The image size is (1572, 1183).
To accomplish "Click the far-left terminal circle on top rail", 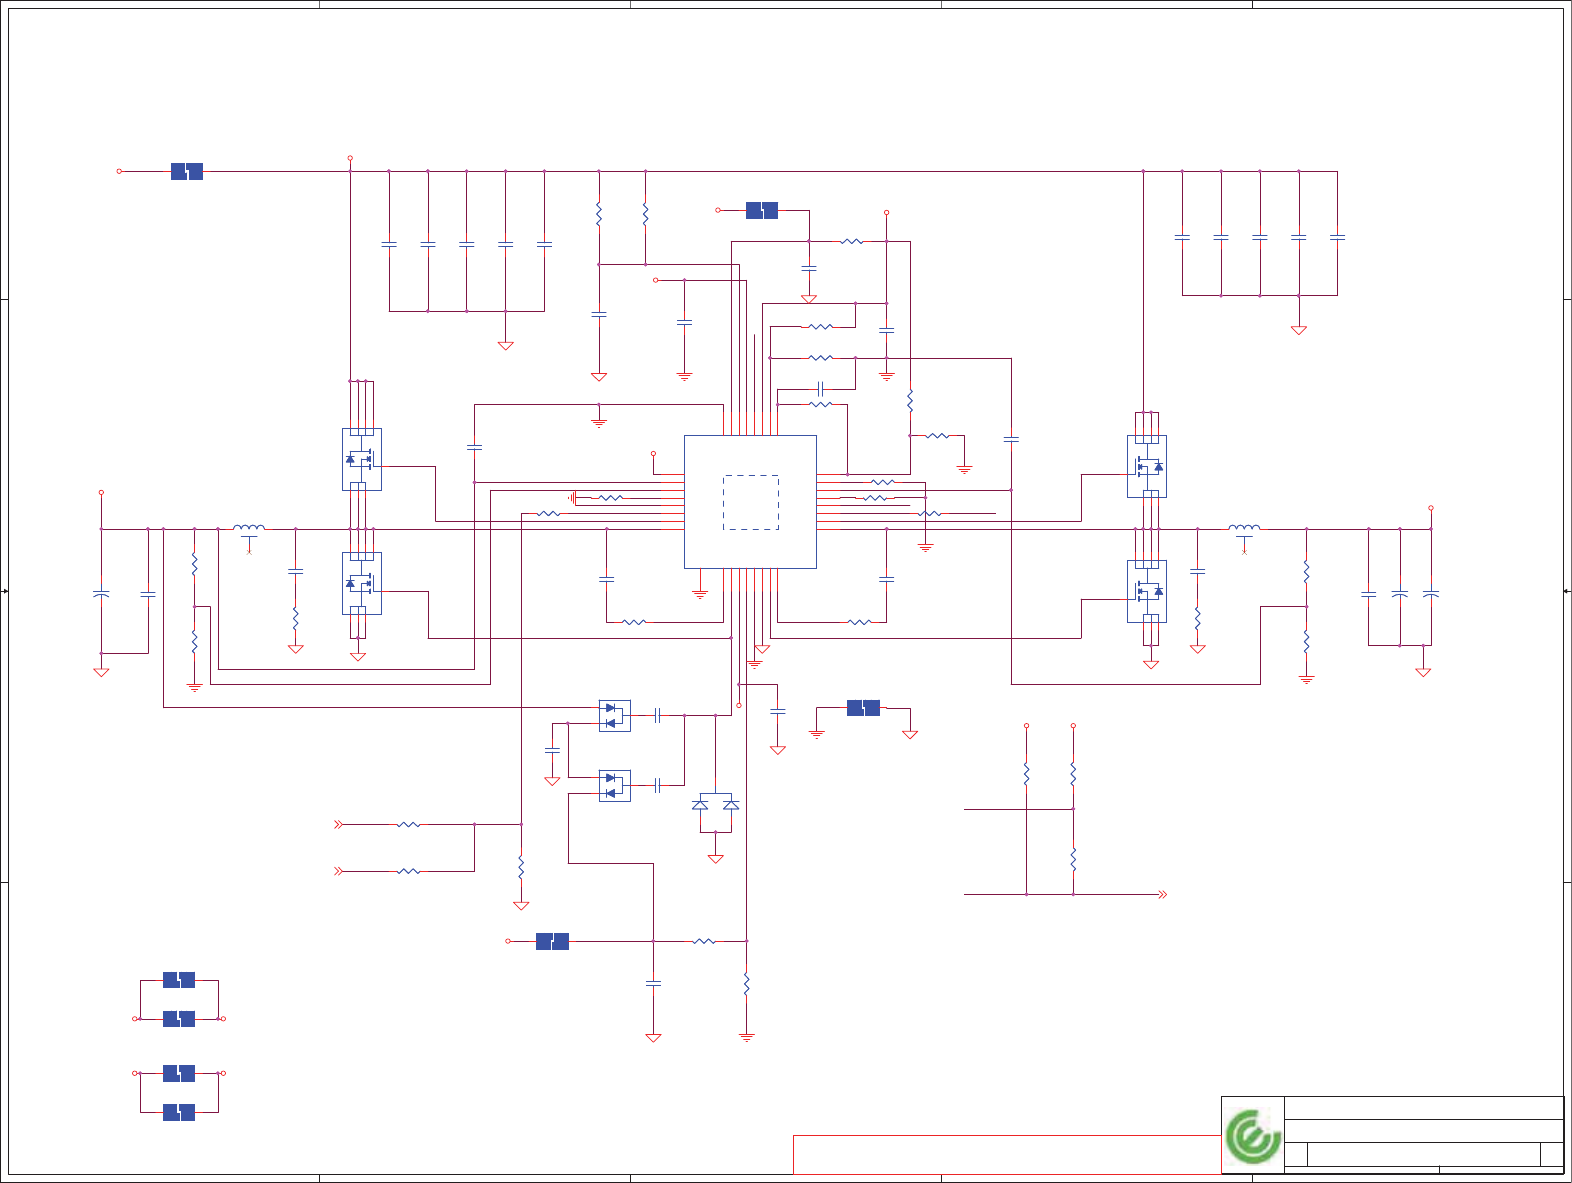I will 119,171.
